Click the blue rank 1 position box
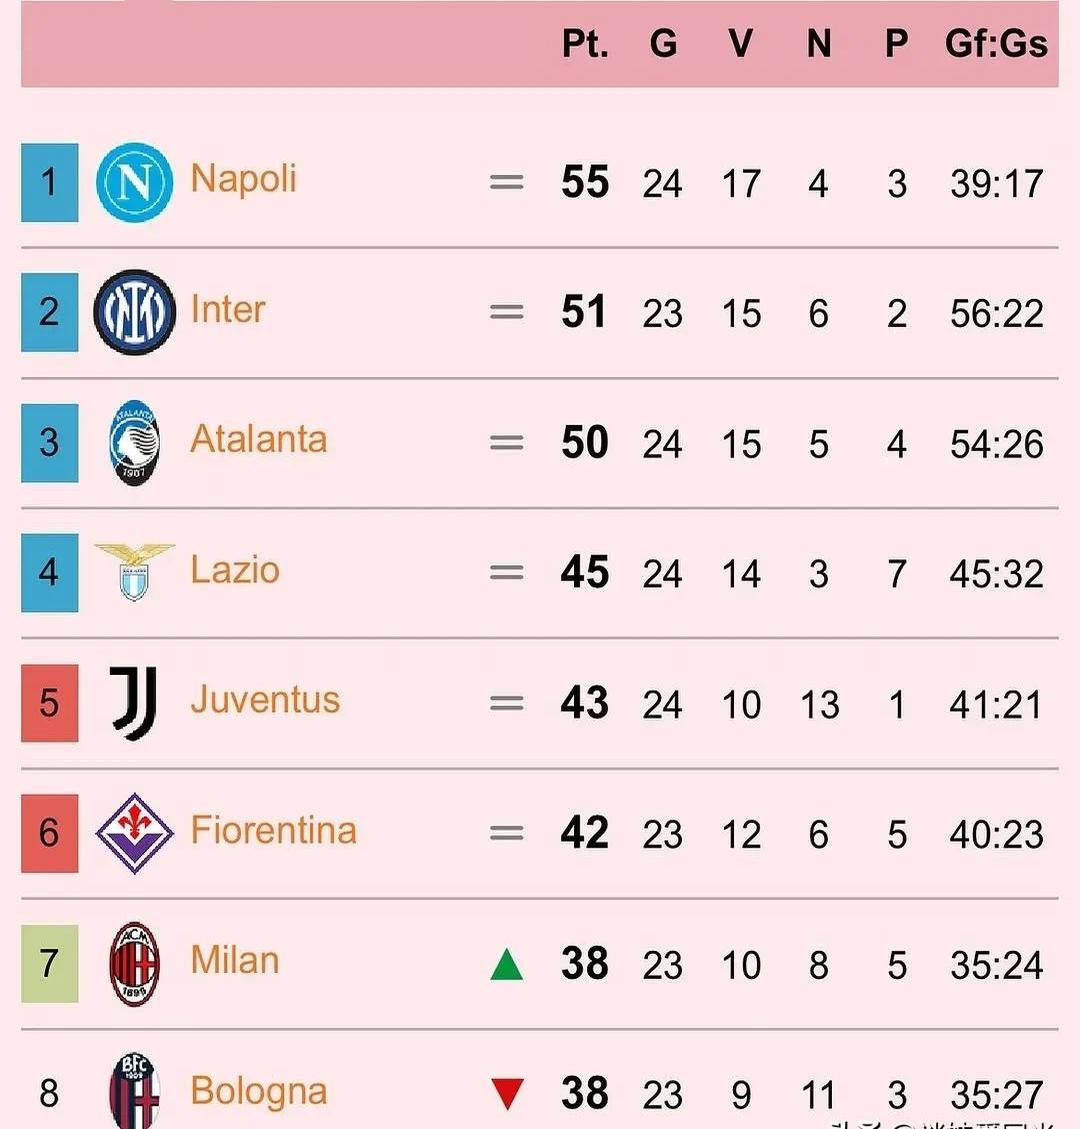 pos(49,182)
